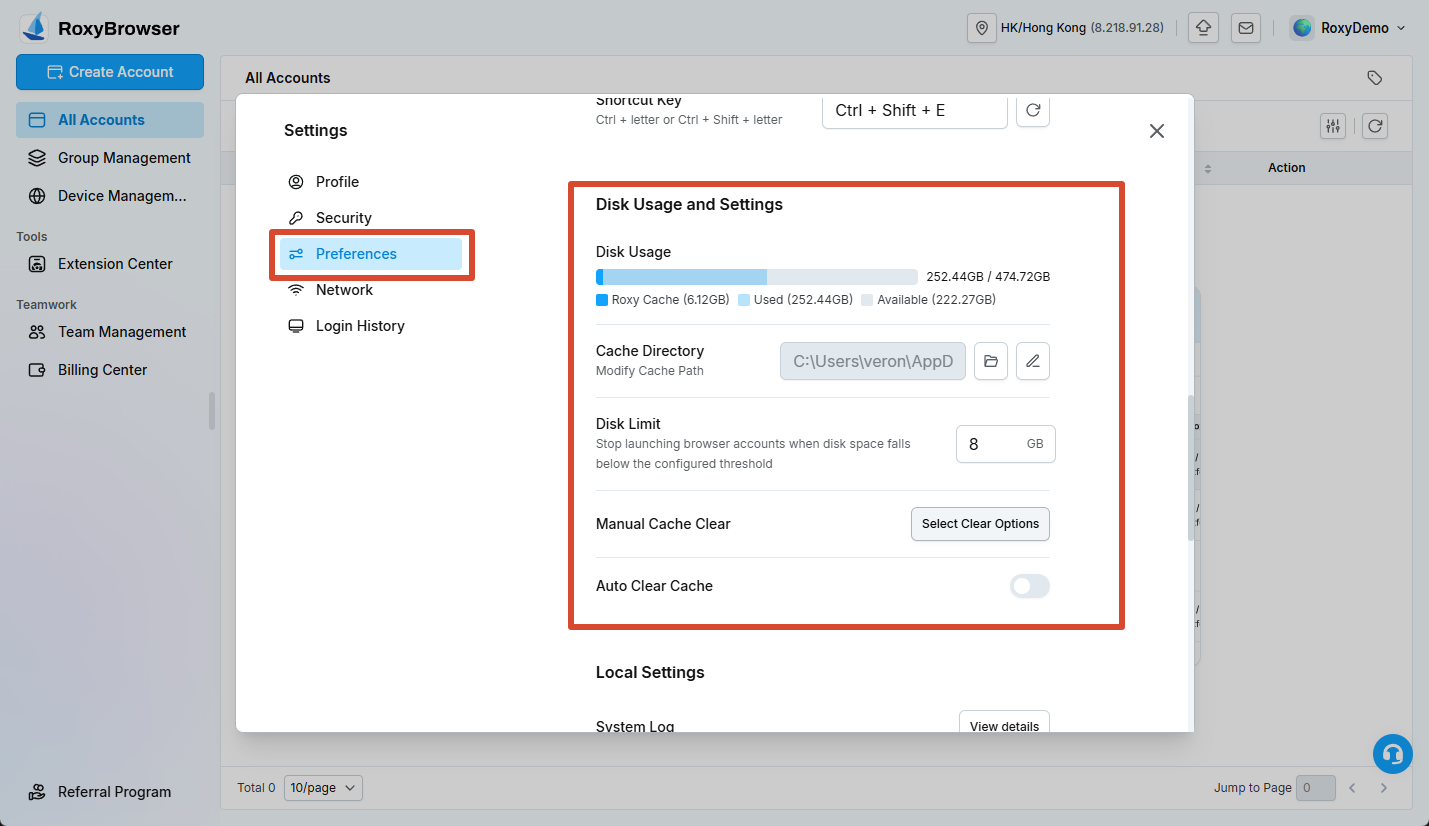Viewport: 1429px width, 826px height.
Task: Click the Action column header
Action: tap(1287, 168)
